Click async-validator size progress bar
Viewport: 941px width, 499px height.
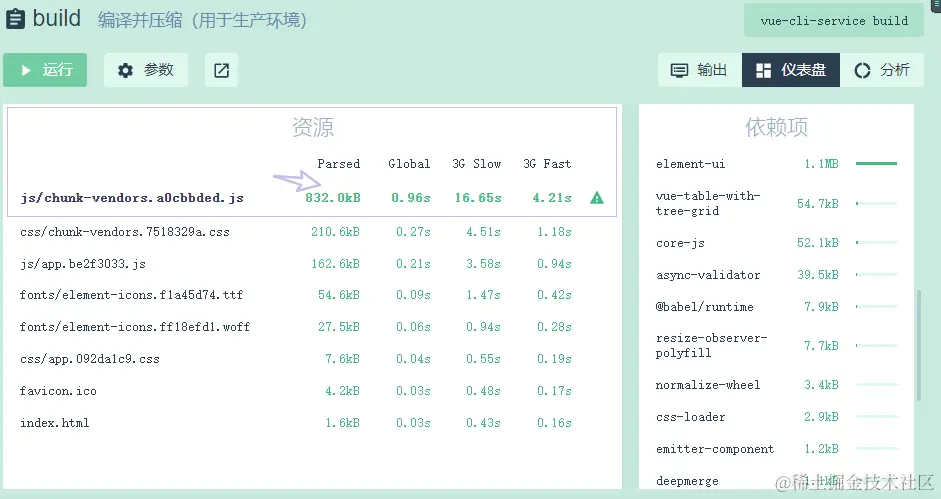tap(876, 274)
